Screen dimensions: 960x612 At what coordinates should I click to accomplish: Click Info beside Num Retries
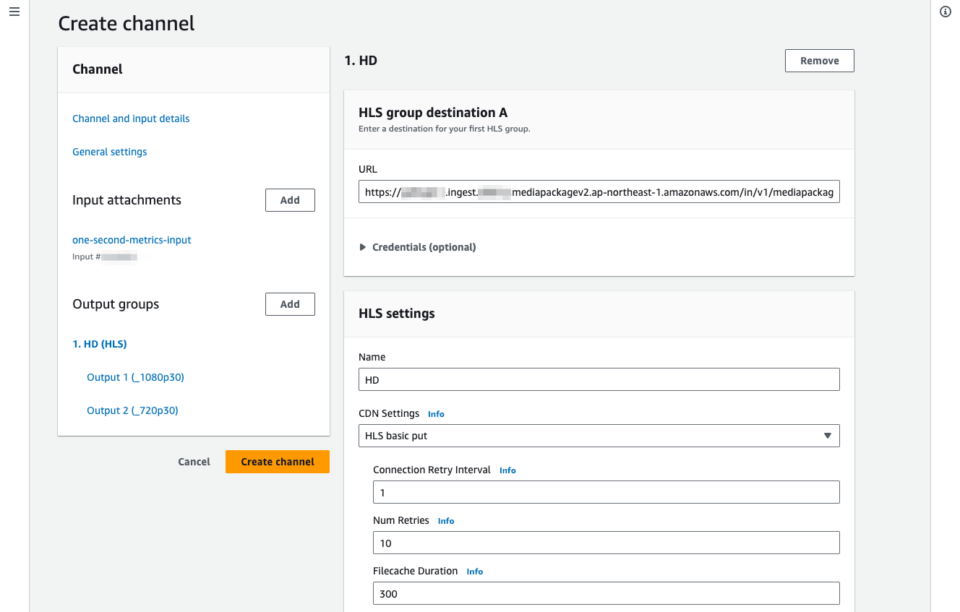(446, 520)
